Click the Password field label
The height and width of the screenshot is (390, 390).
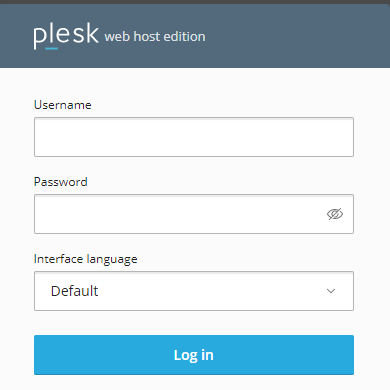click(61, 182)
